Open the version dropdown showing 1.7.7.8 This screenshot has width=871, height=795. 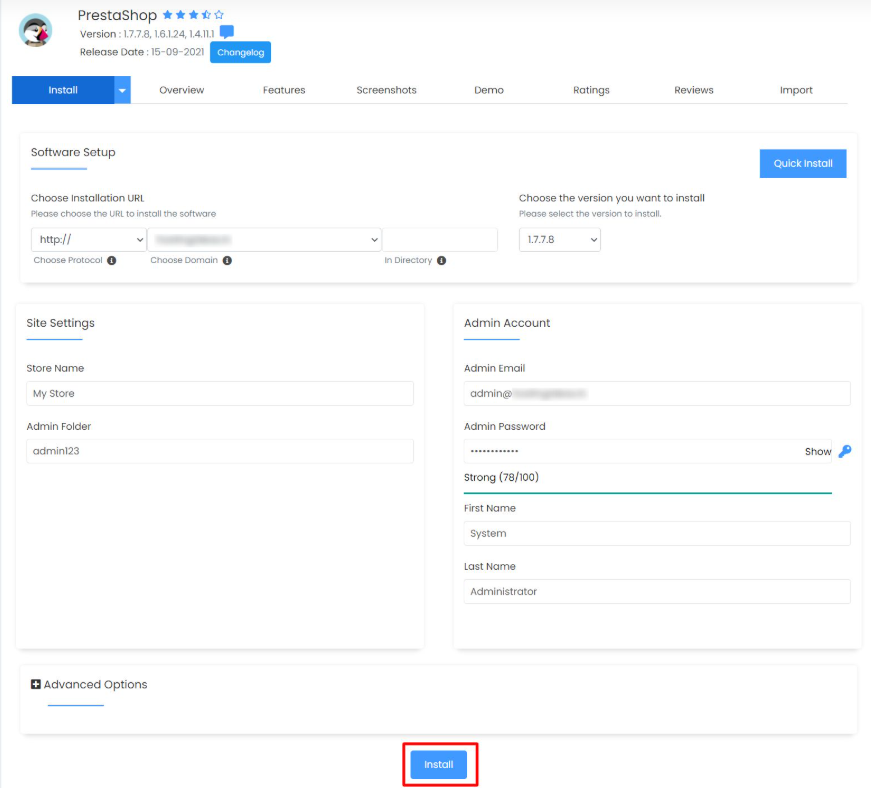[560, 239]
